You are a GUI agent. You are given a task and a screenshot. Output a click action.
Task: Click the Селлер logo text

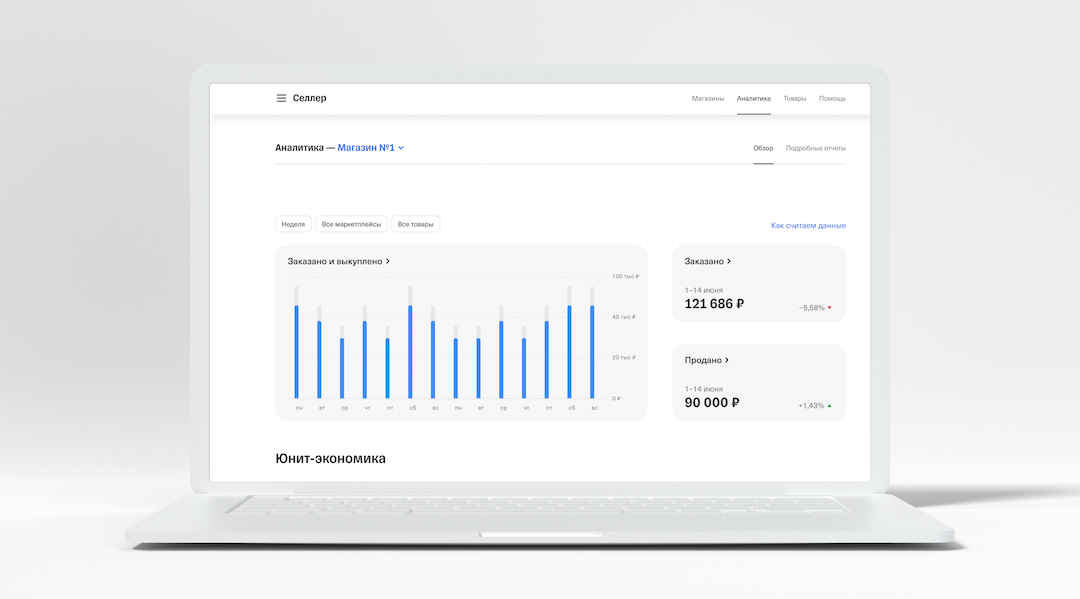309,98
